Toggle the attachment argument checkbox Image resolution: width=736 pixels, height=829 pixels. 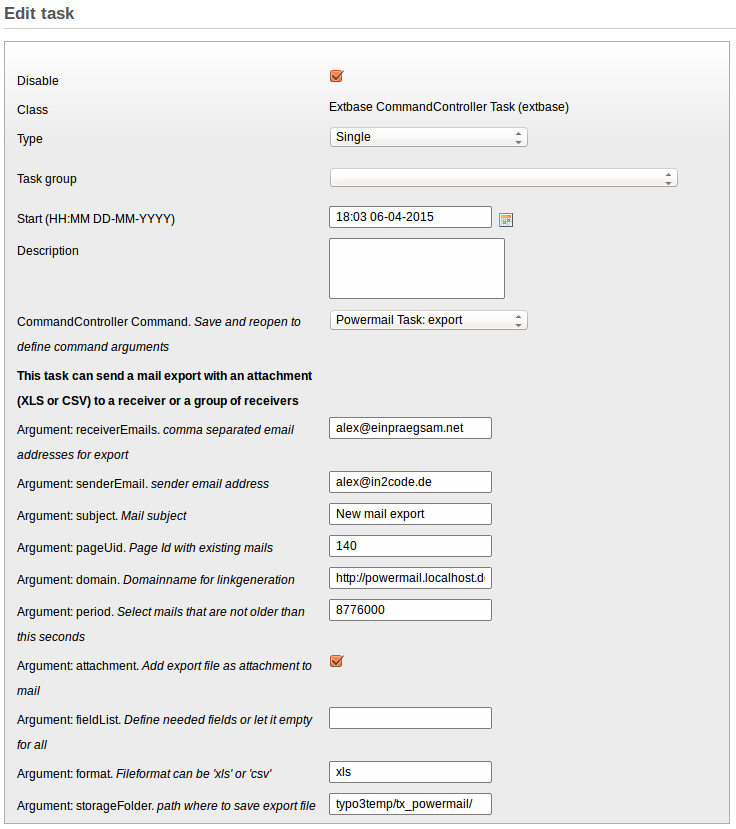(x=336, y=661)
